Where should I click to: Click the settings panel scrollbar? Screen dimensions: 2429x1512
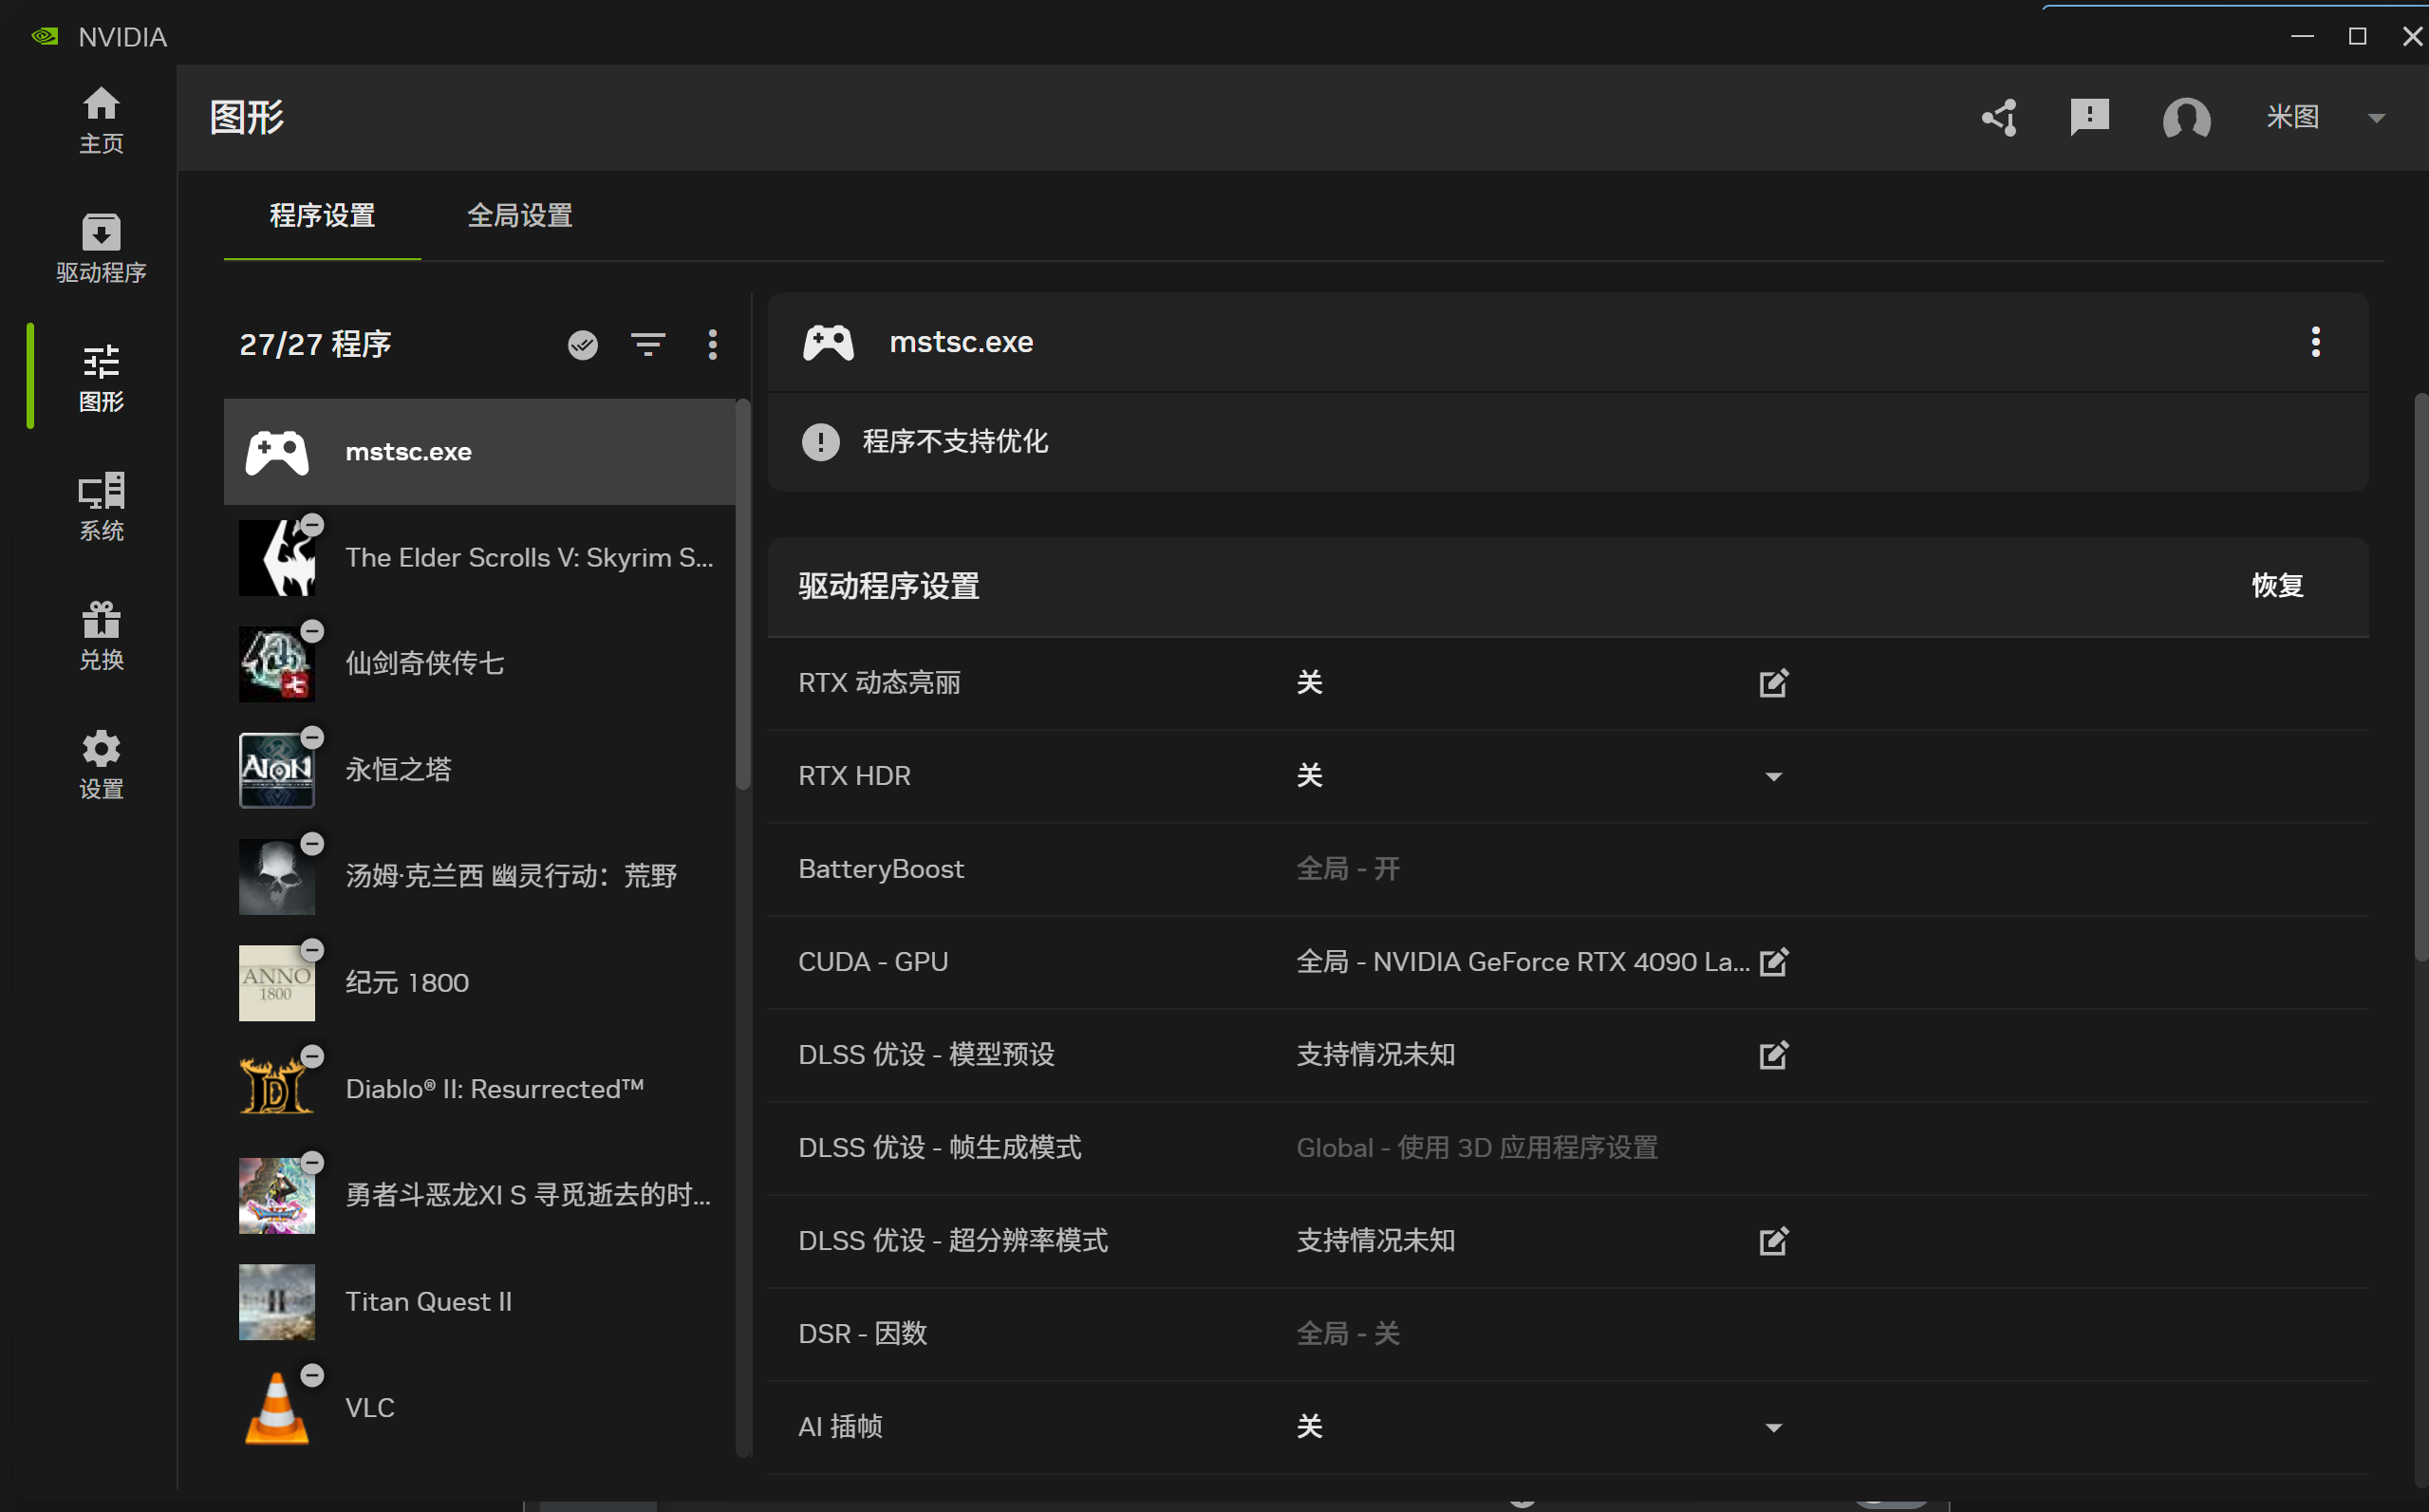(2421, 678)
